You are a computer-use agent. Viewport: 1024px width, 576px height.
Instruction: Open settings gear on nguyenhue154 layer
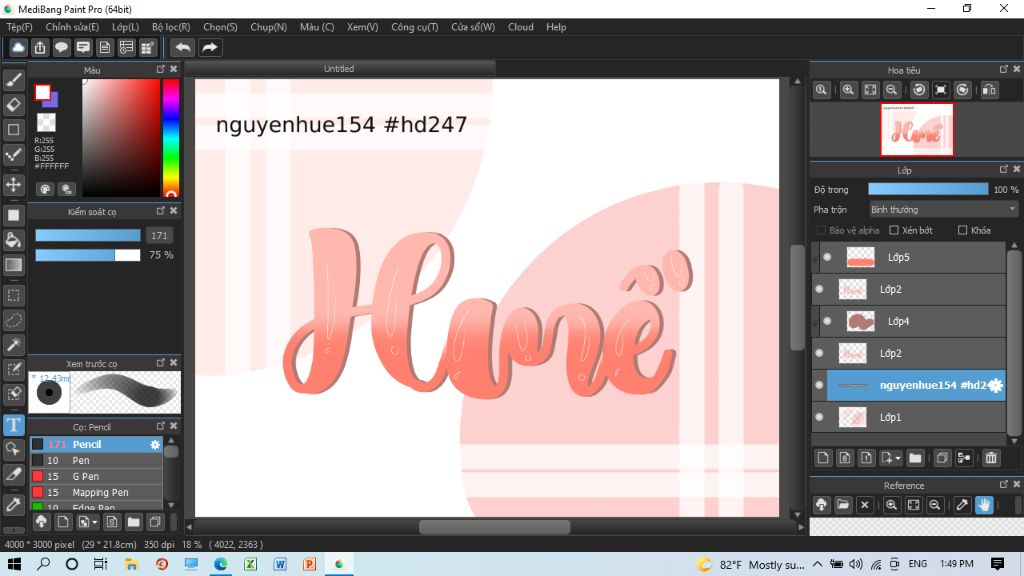click(x=995, y=385)
